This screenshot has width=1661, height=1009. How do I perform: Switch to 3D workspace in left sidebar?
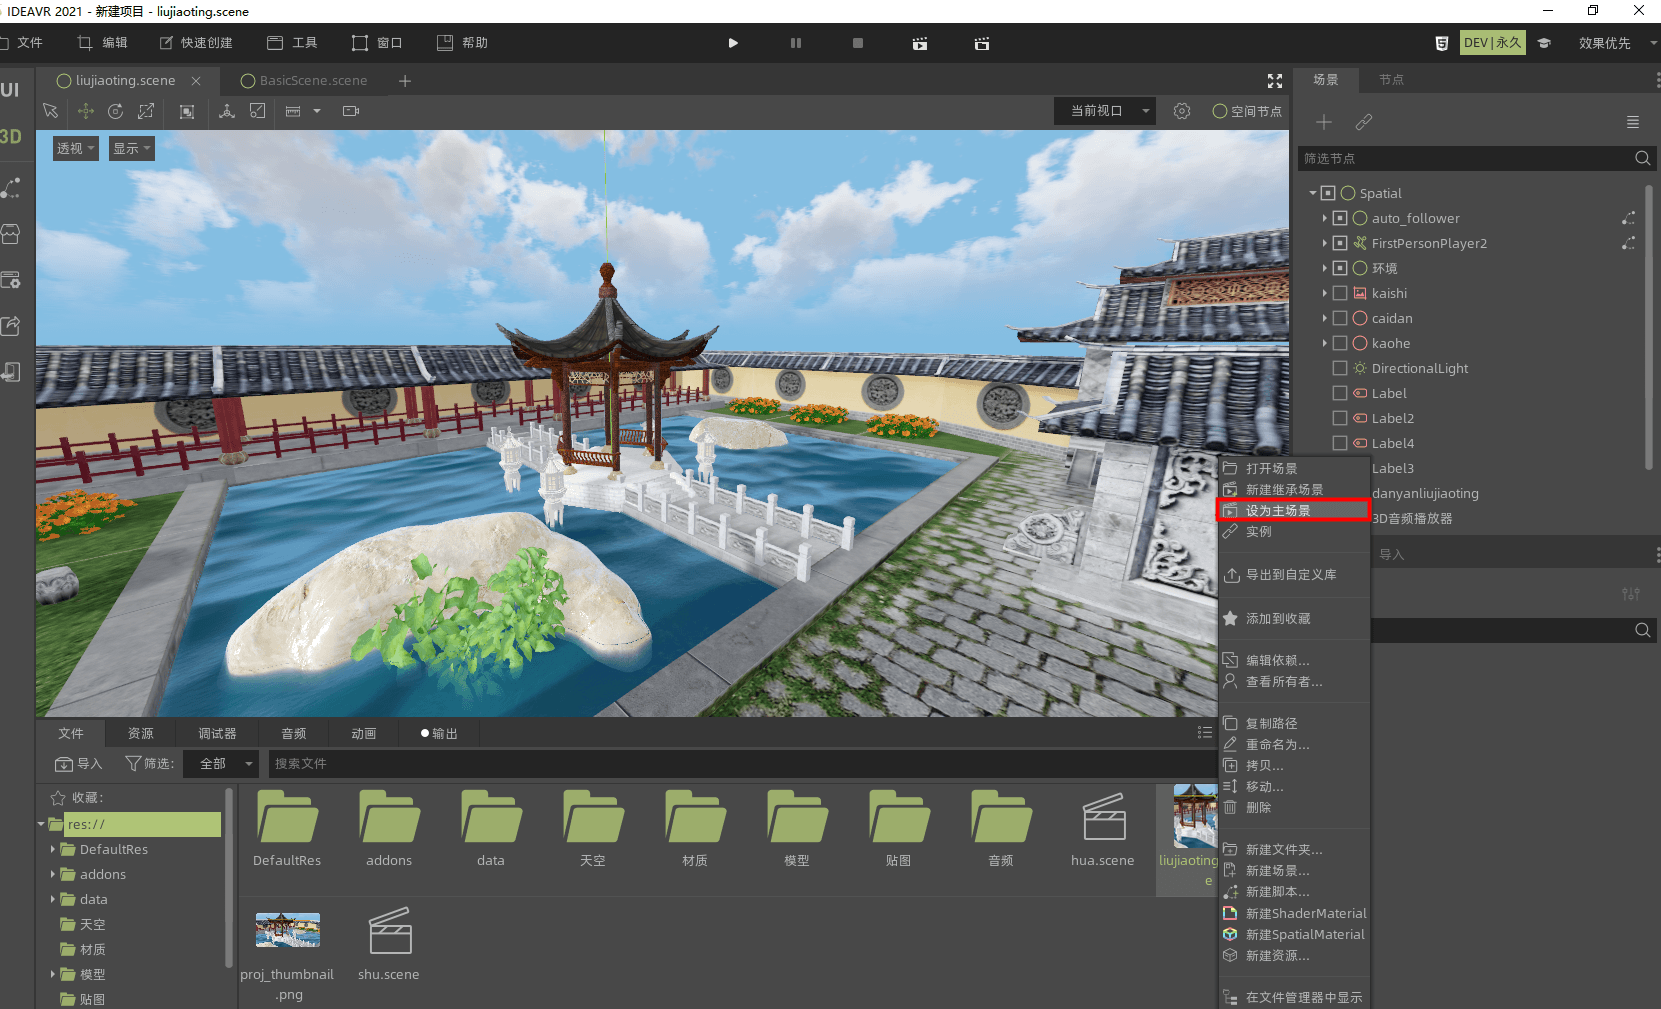(11, 137)
